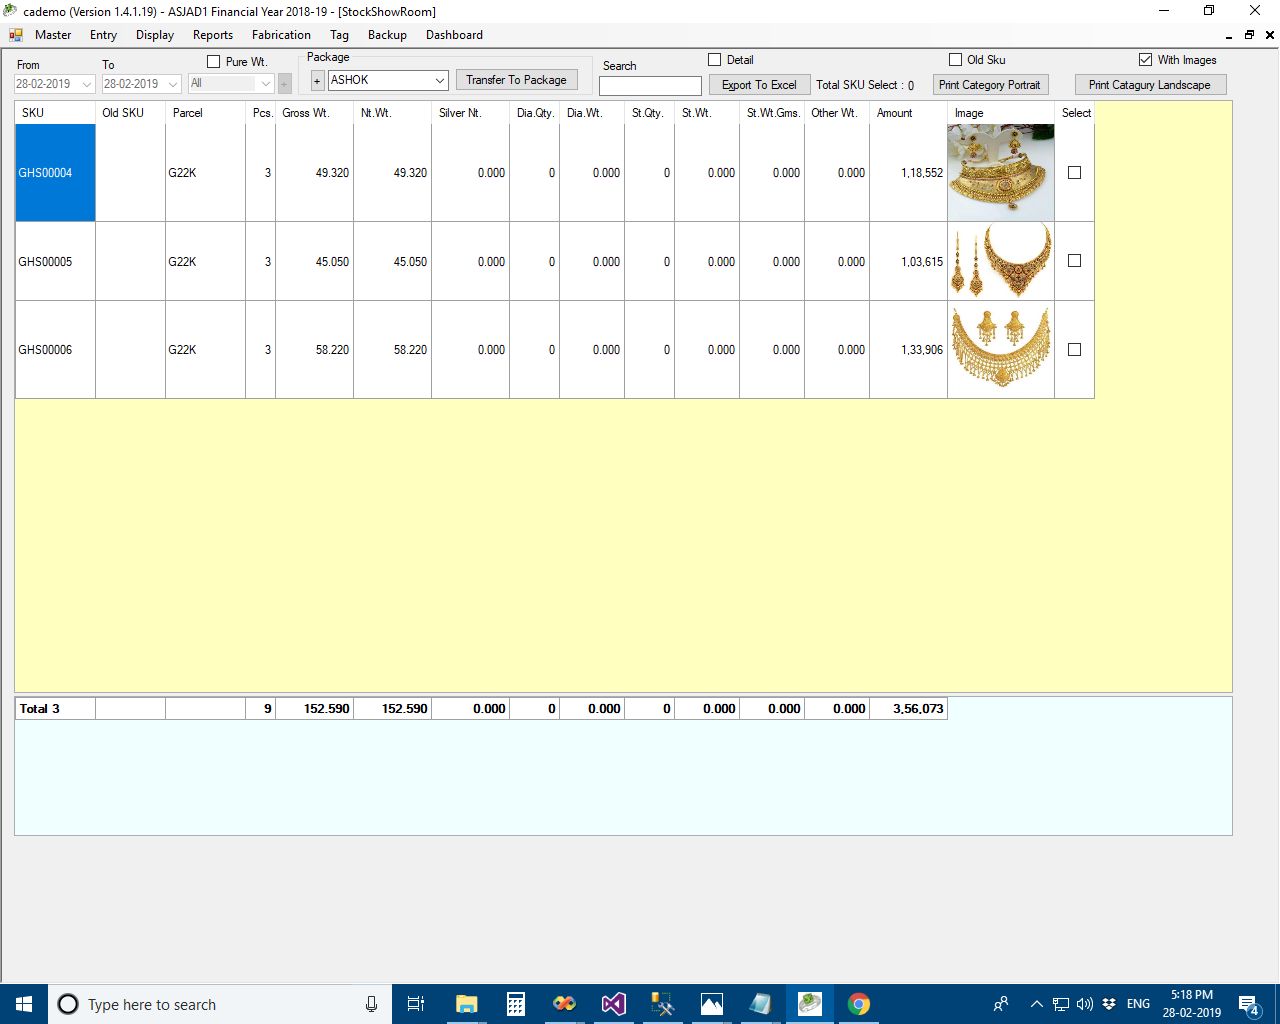Open the From date picker dropdown
1280x1024 pixels.
pos(87,84)
